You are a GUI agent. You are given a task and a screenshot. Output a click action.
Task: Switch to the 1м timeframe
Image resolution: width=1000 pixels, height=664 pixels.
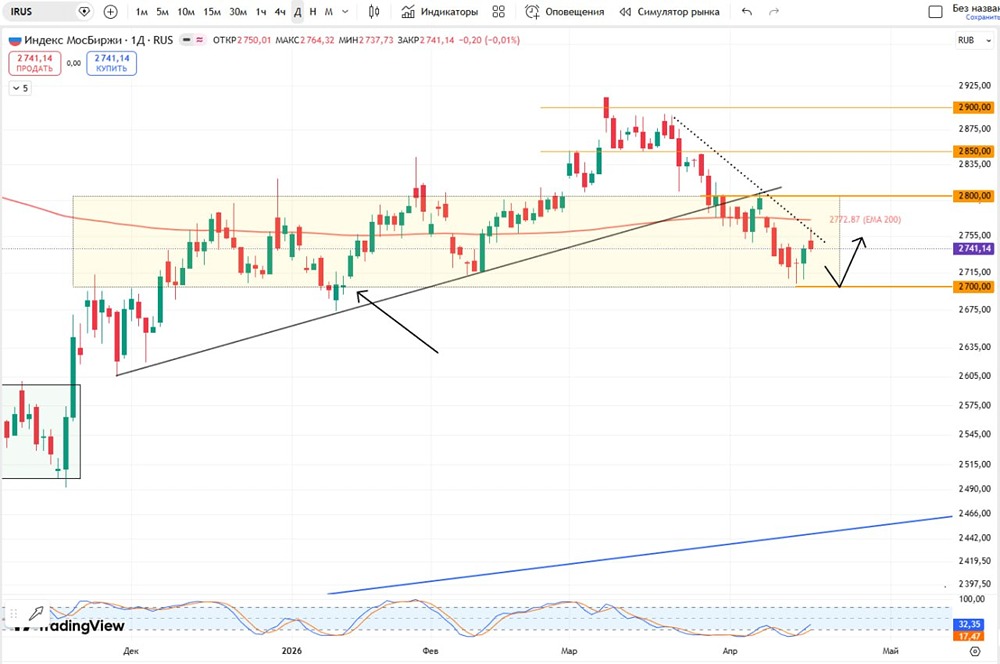[142, 11]
